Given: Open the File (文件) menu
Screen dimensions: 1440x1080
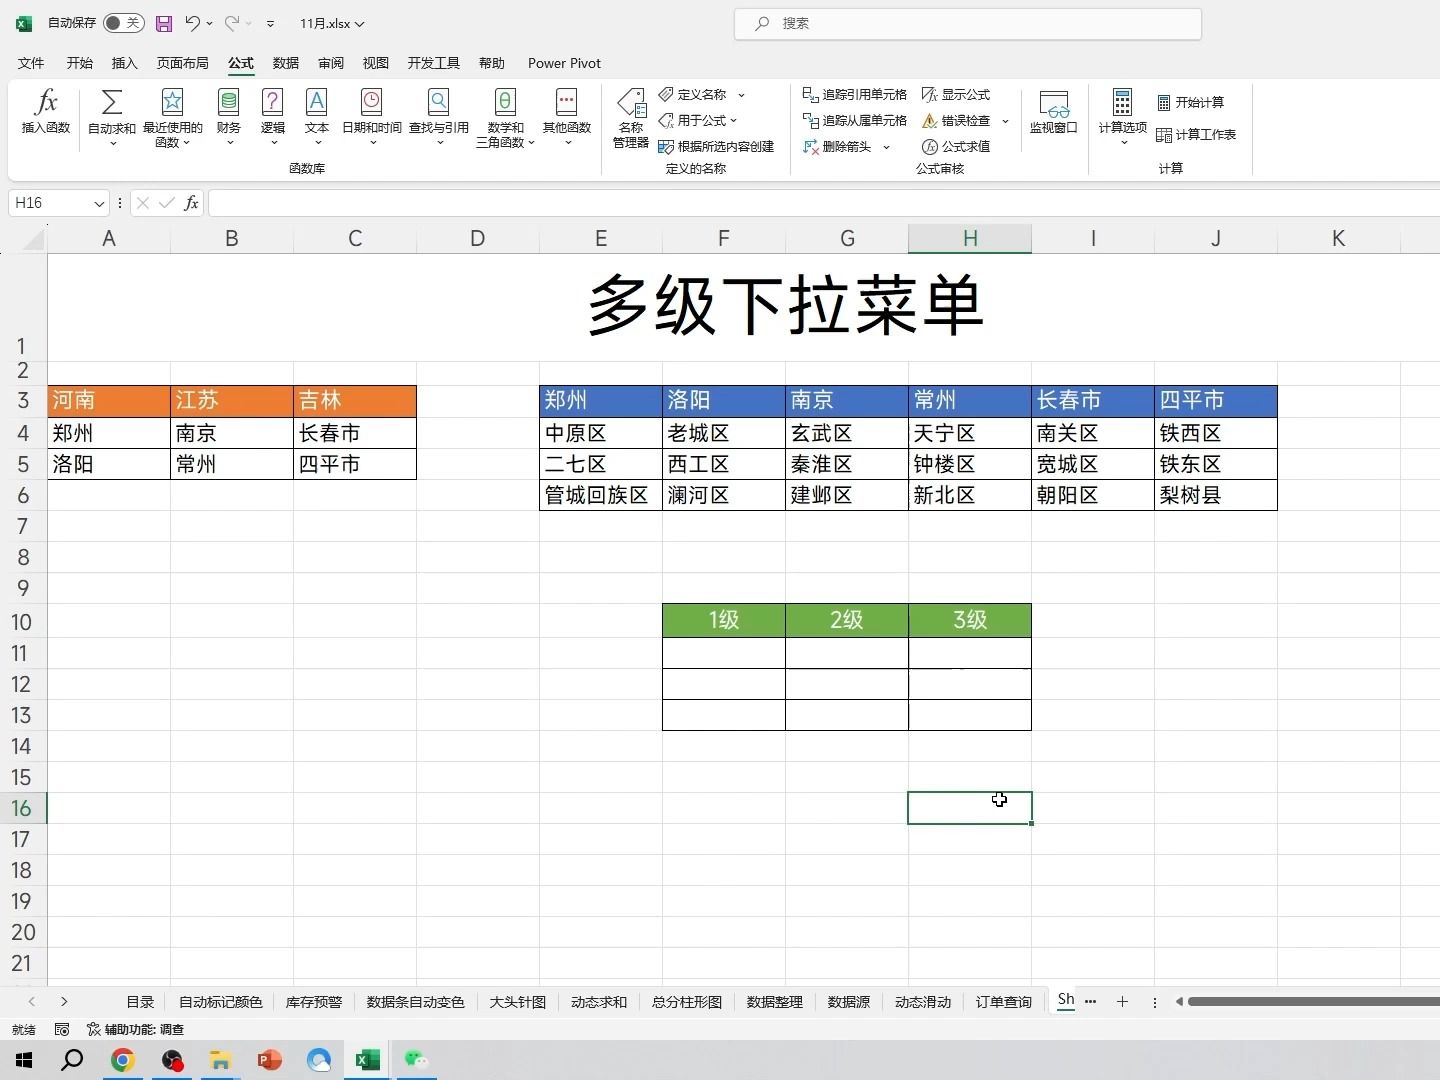Looking at the screenshot, I should [x=31, y=63].
